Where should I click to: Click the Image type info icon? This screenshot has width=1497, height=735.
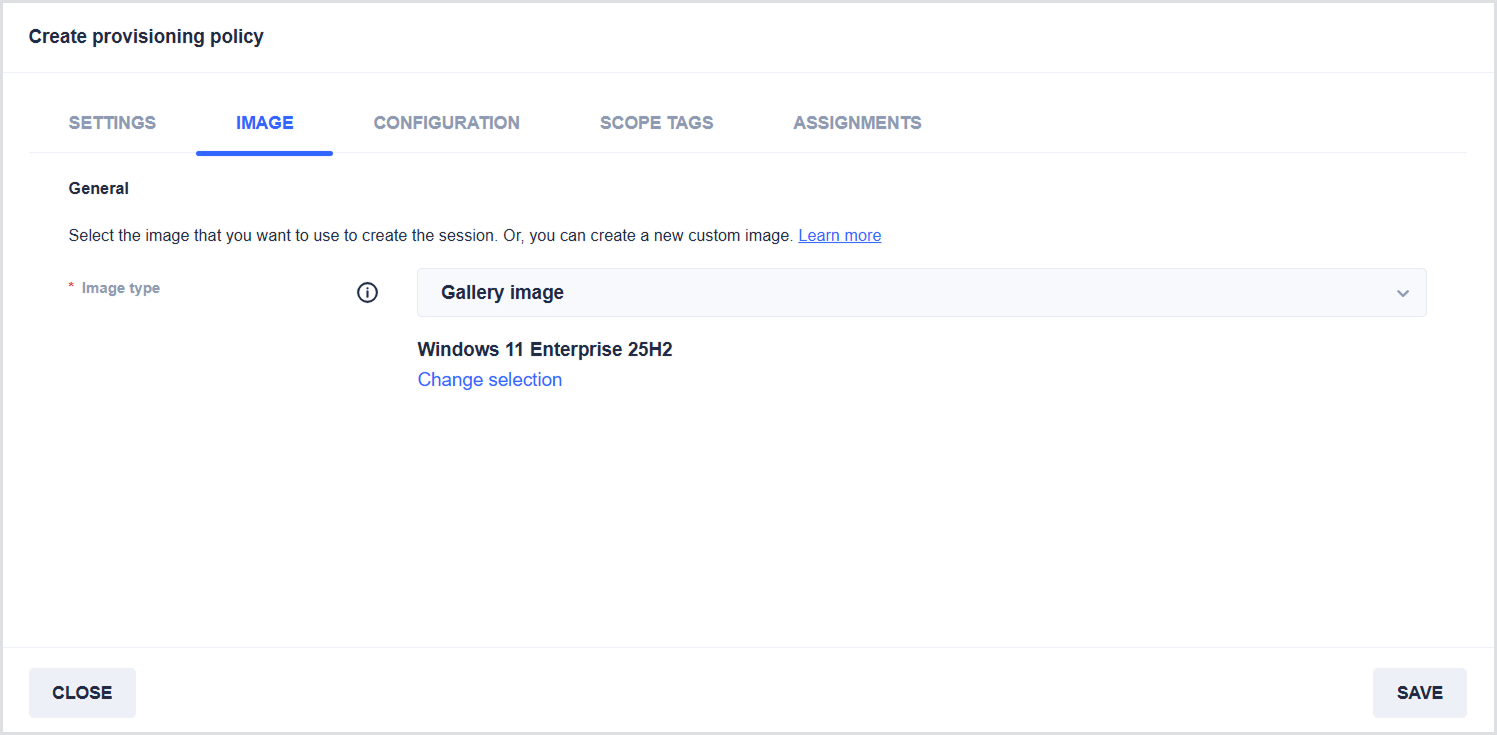pos(367,293)
